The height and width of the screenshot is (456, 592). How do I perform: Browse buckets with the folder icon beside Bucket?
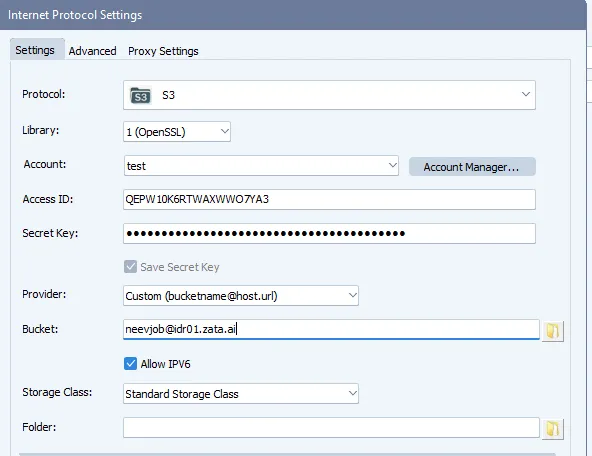[x=553, y=331]
